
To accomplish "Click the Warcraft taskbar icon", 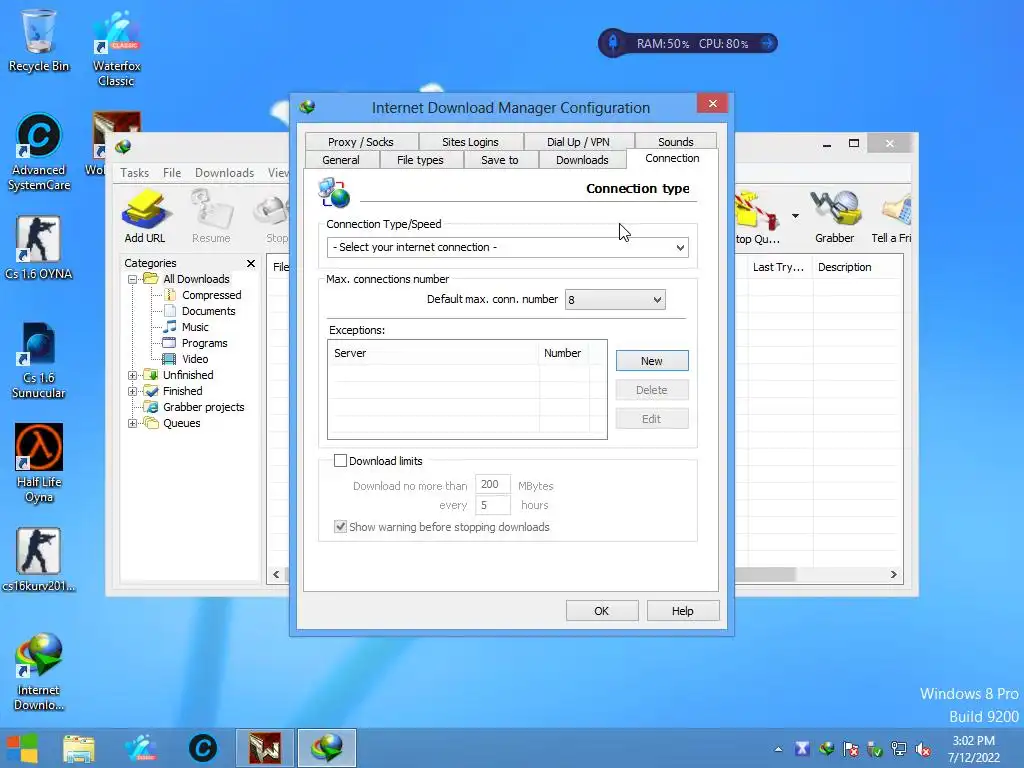I will coord(264,748).
